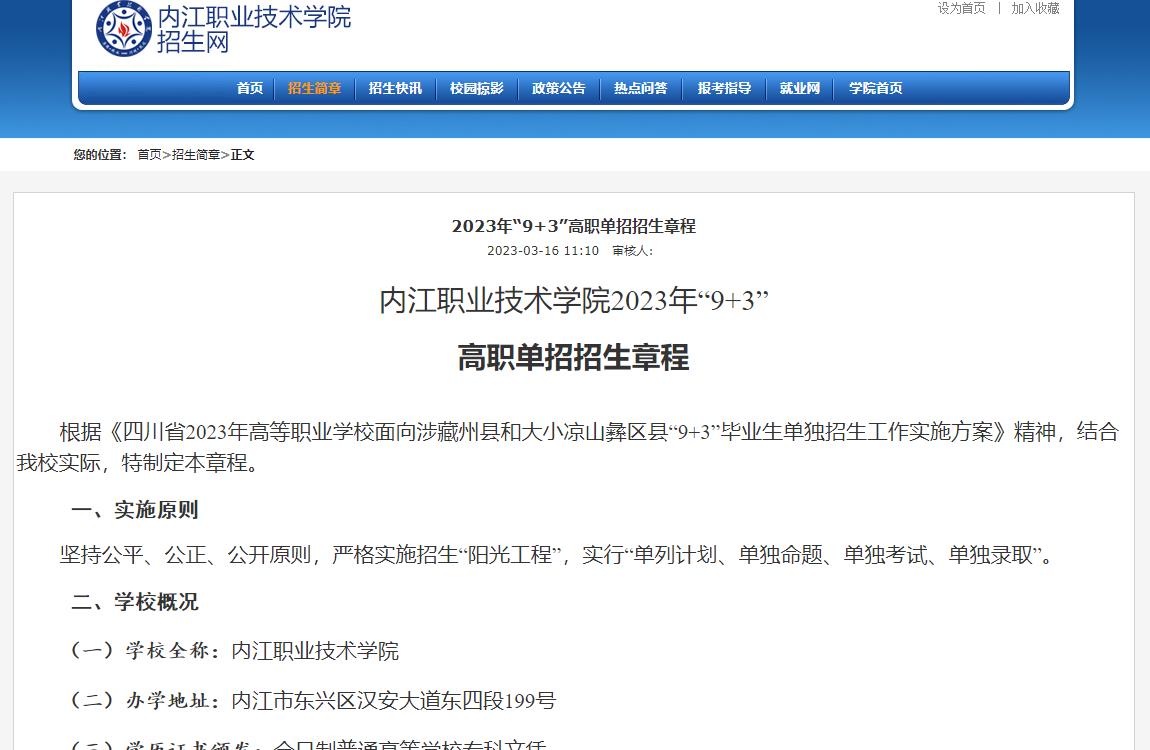The image size is (1150, 750).
Task: Click the 您的位置 label
Action: click(100, 155)
